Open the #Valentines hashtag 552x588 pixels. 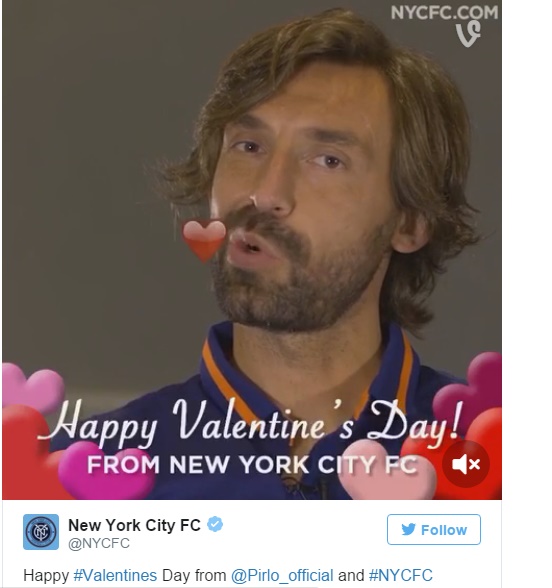click(x=115, y=575)
